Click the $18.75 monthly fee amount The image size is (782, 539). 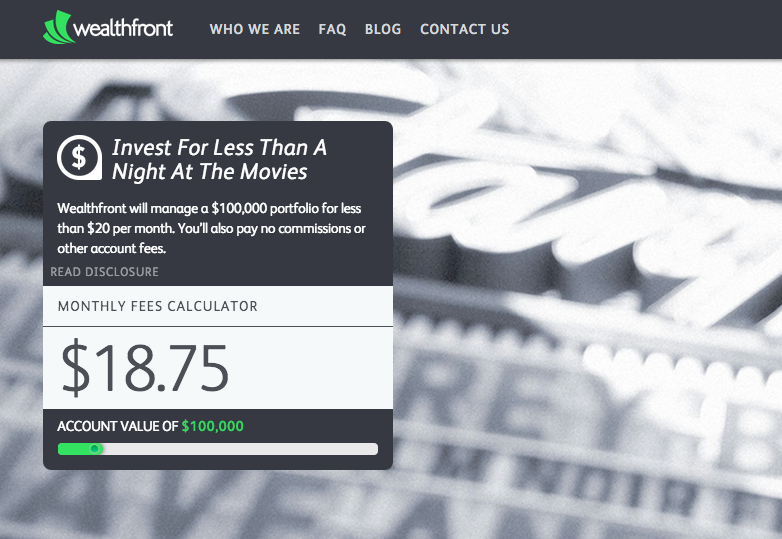tap(145, 368)
